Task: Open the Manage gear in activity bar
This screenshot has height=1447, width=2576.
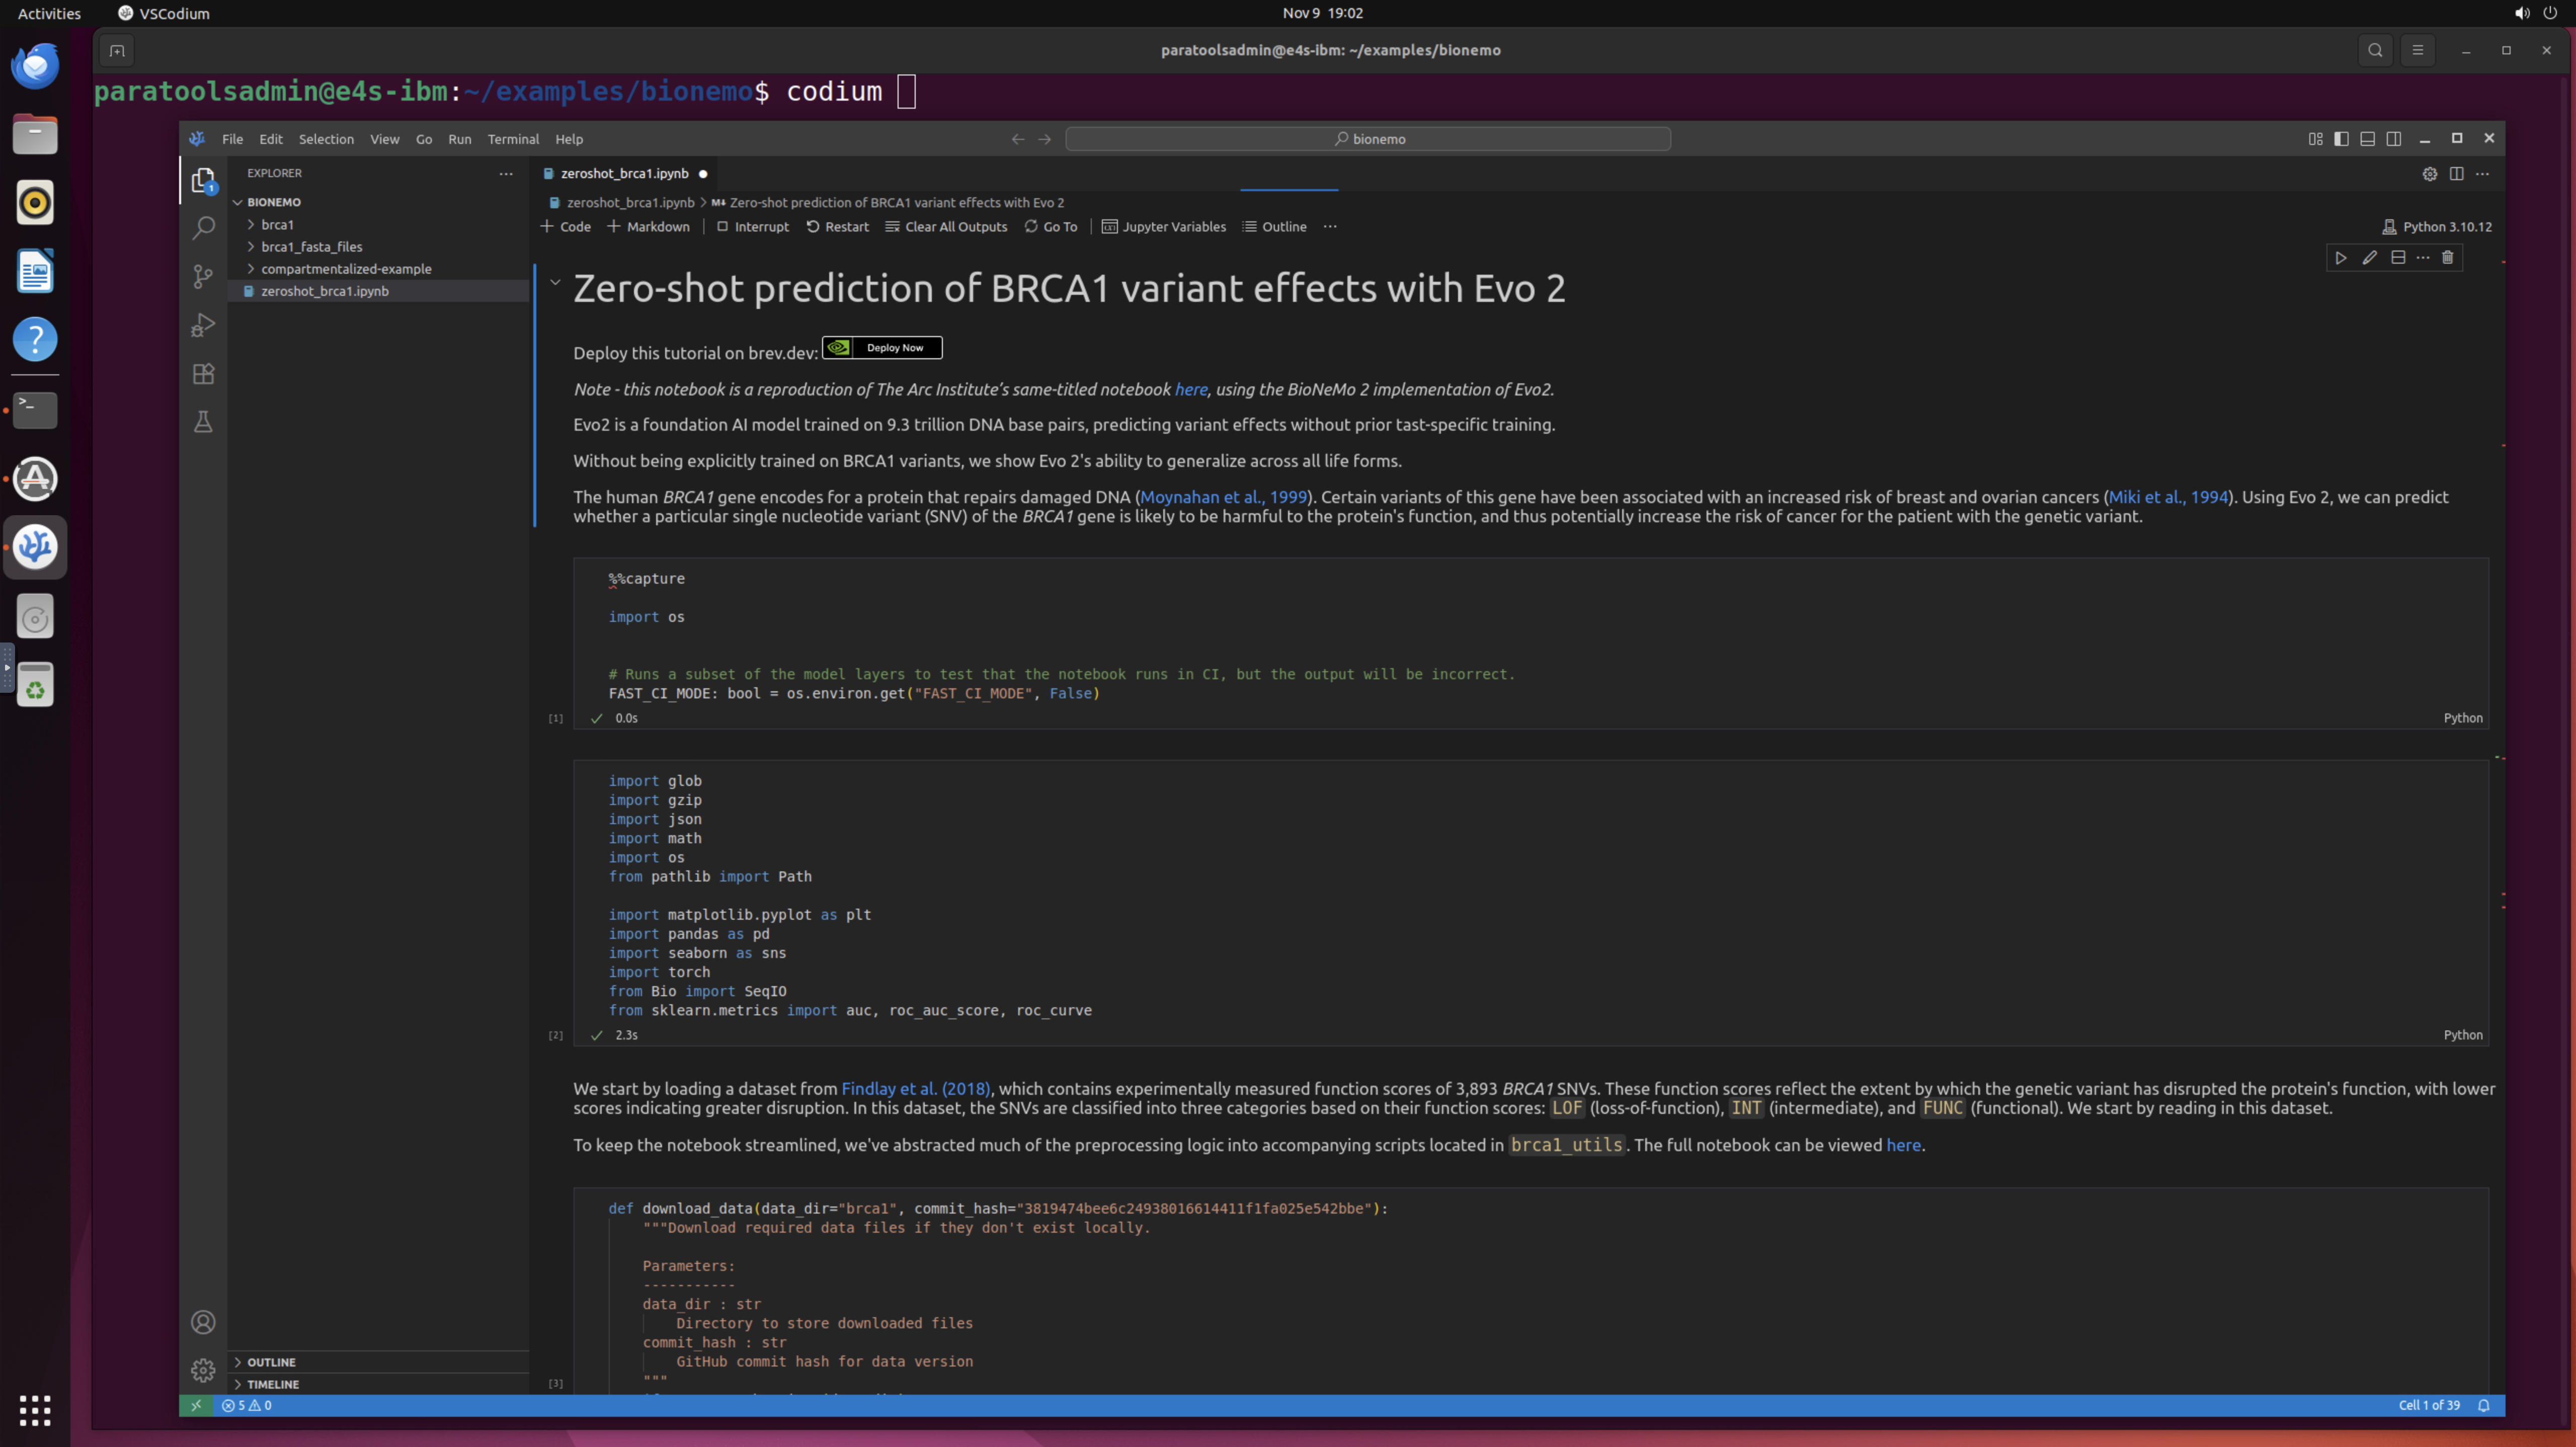Action: 203,1370
